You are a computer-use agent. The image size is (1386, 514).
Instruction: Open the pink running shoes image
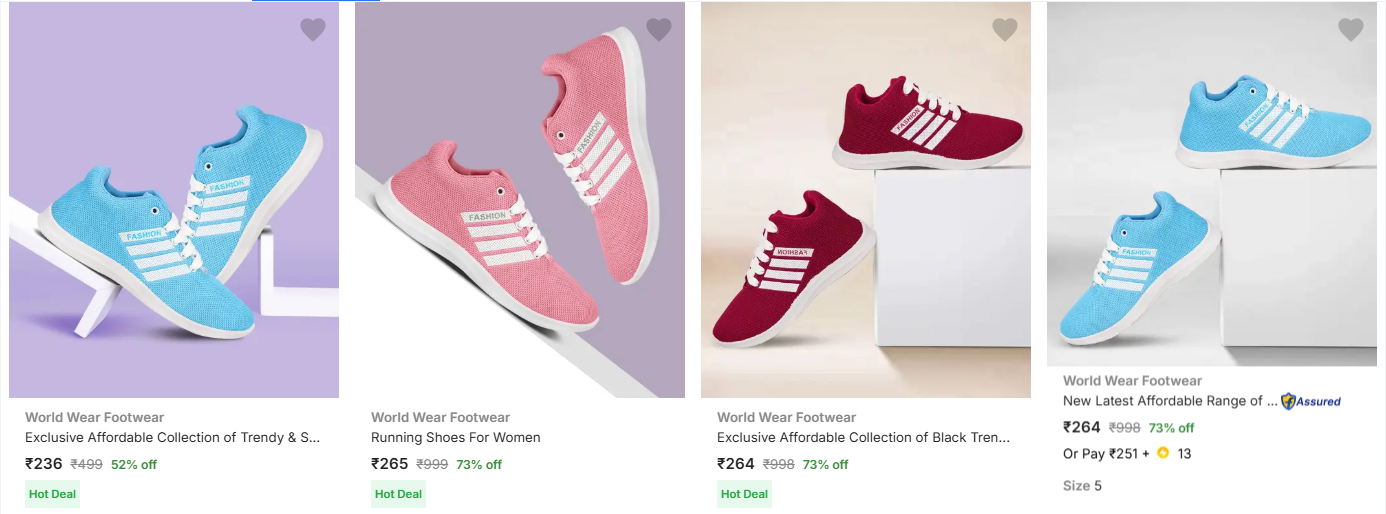520,200
